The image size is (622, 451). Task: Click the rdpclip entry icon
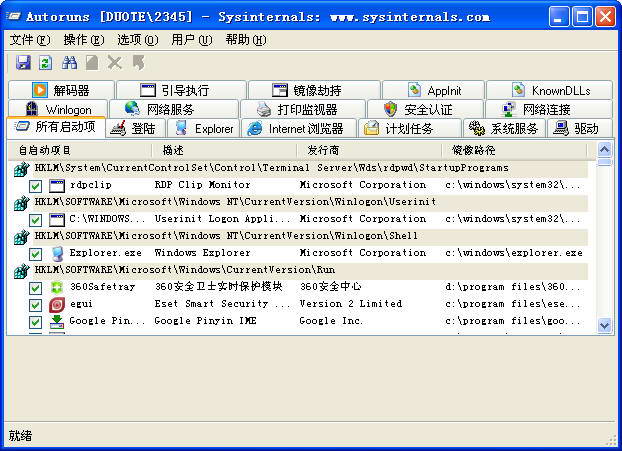click(x=57, y=186)
